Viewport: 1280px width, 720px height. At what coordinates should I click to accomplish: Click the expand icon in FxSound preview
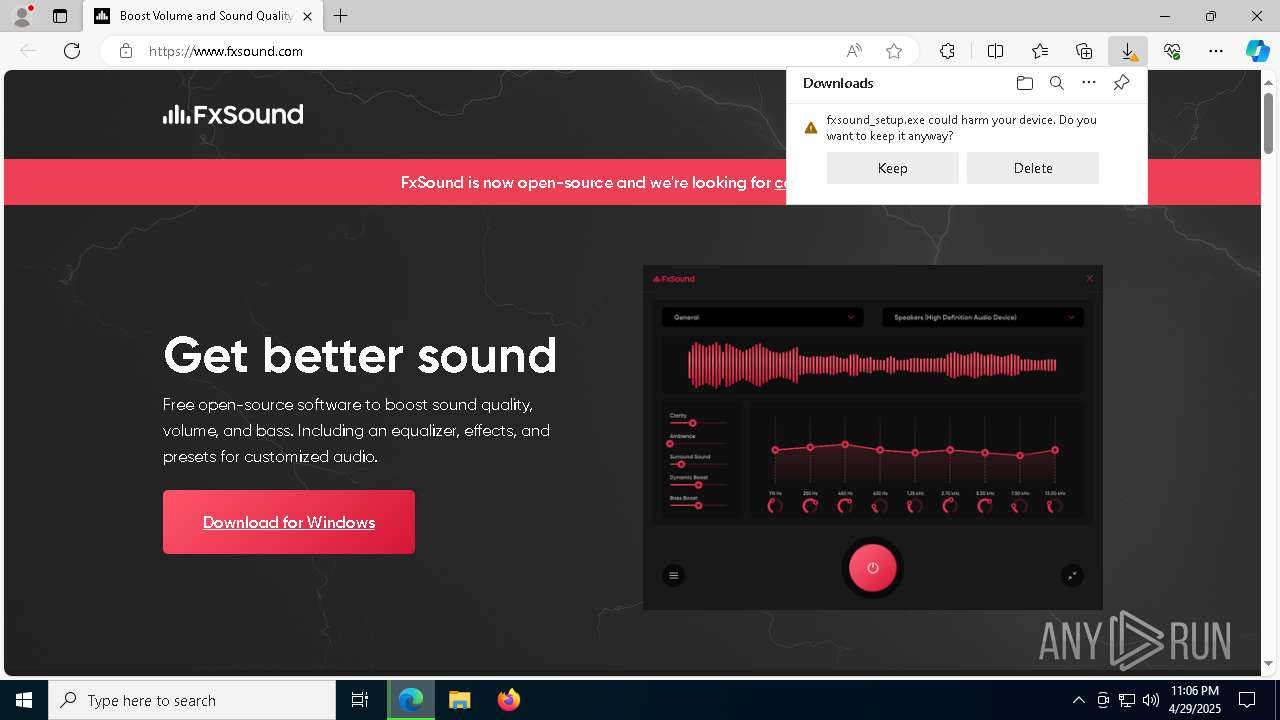pyautogui.click(x=1072, y=575)
